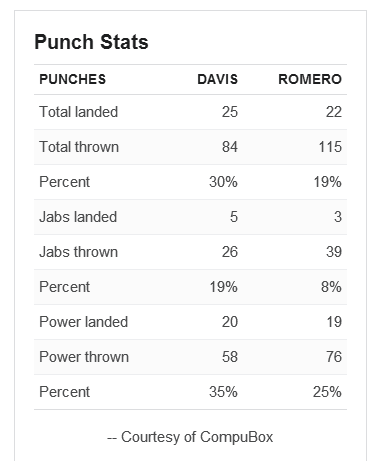Click Davis's 30% total percent value
The width and height of the screenshot is (377, 461).
click(223, 182)
